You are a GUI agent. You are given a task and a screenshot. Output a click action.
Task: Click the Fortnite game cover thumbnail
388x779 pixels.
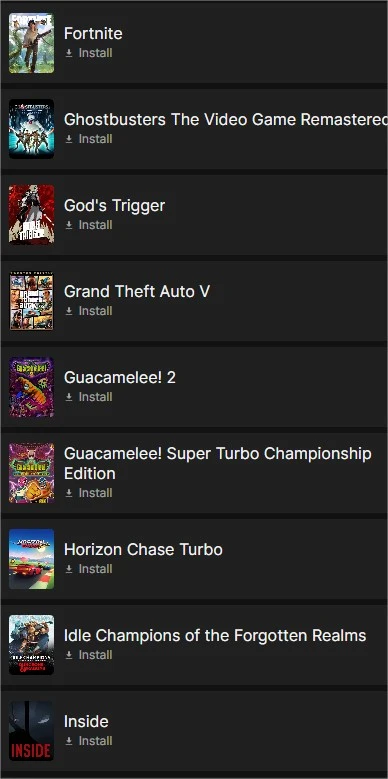31,43
